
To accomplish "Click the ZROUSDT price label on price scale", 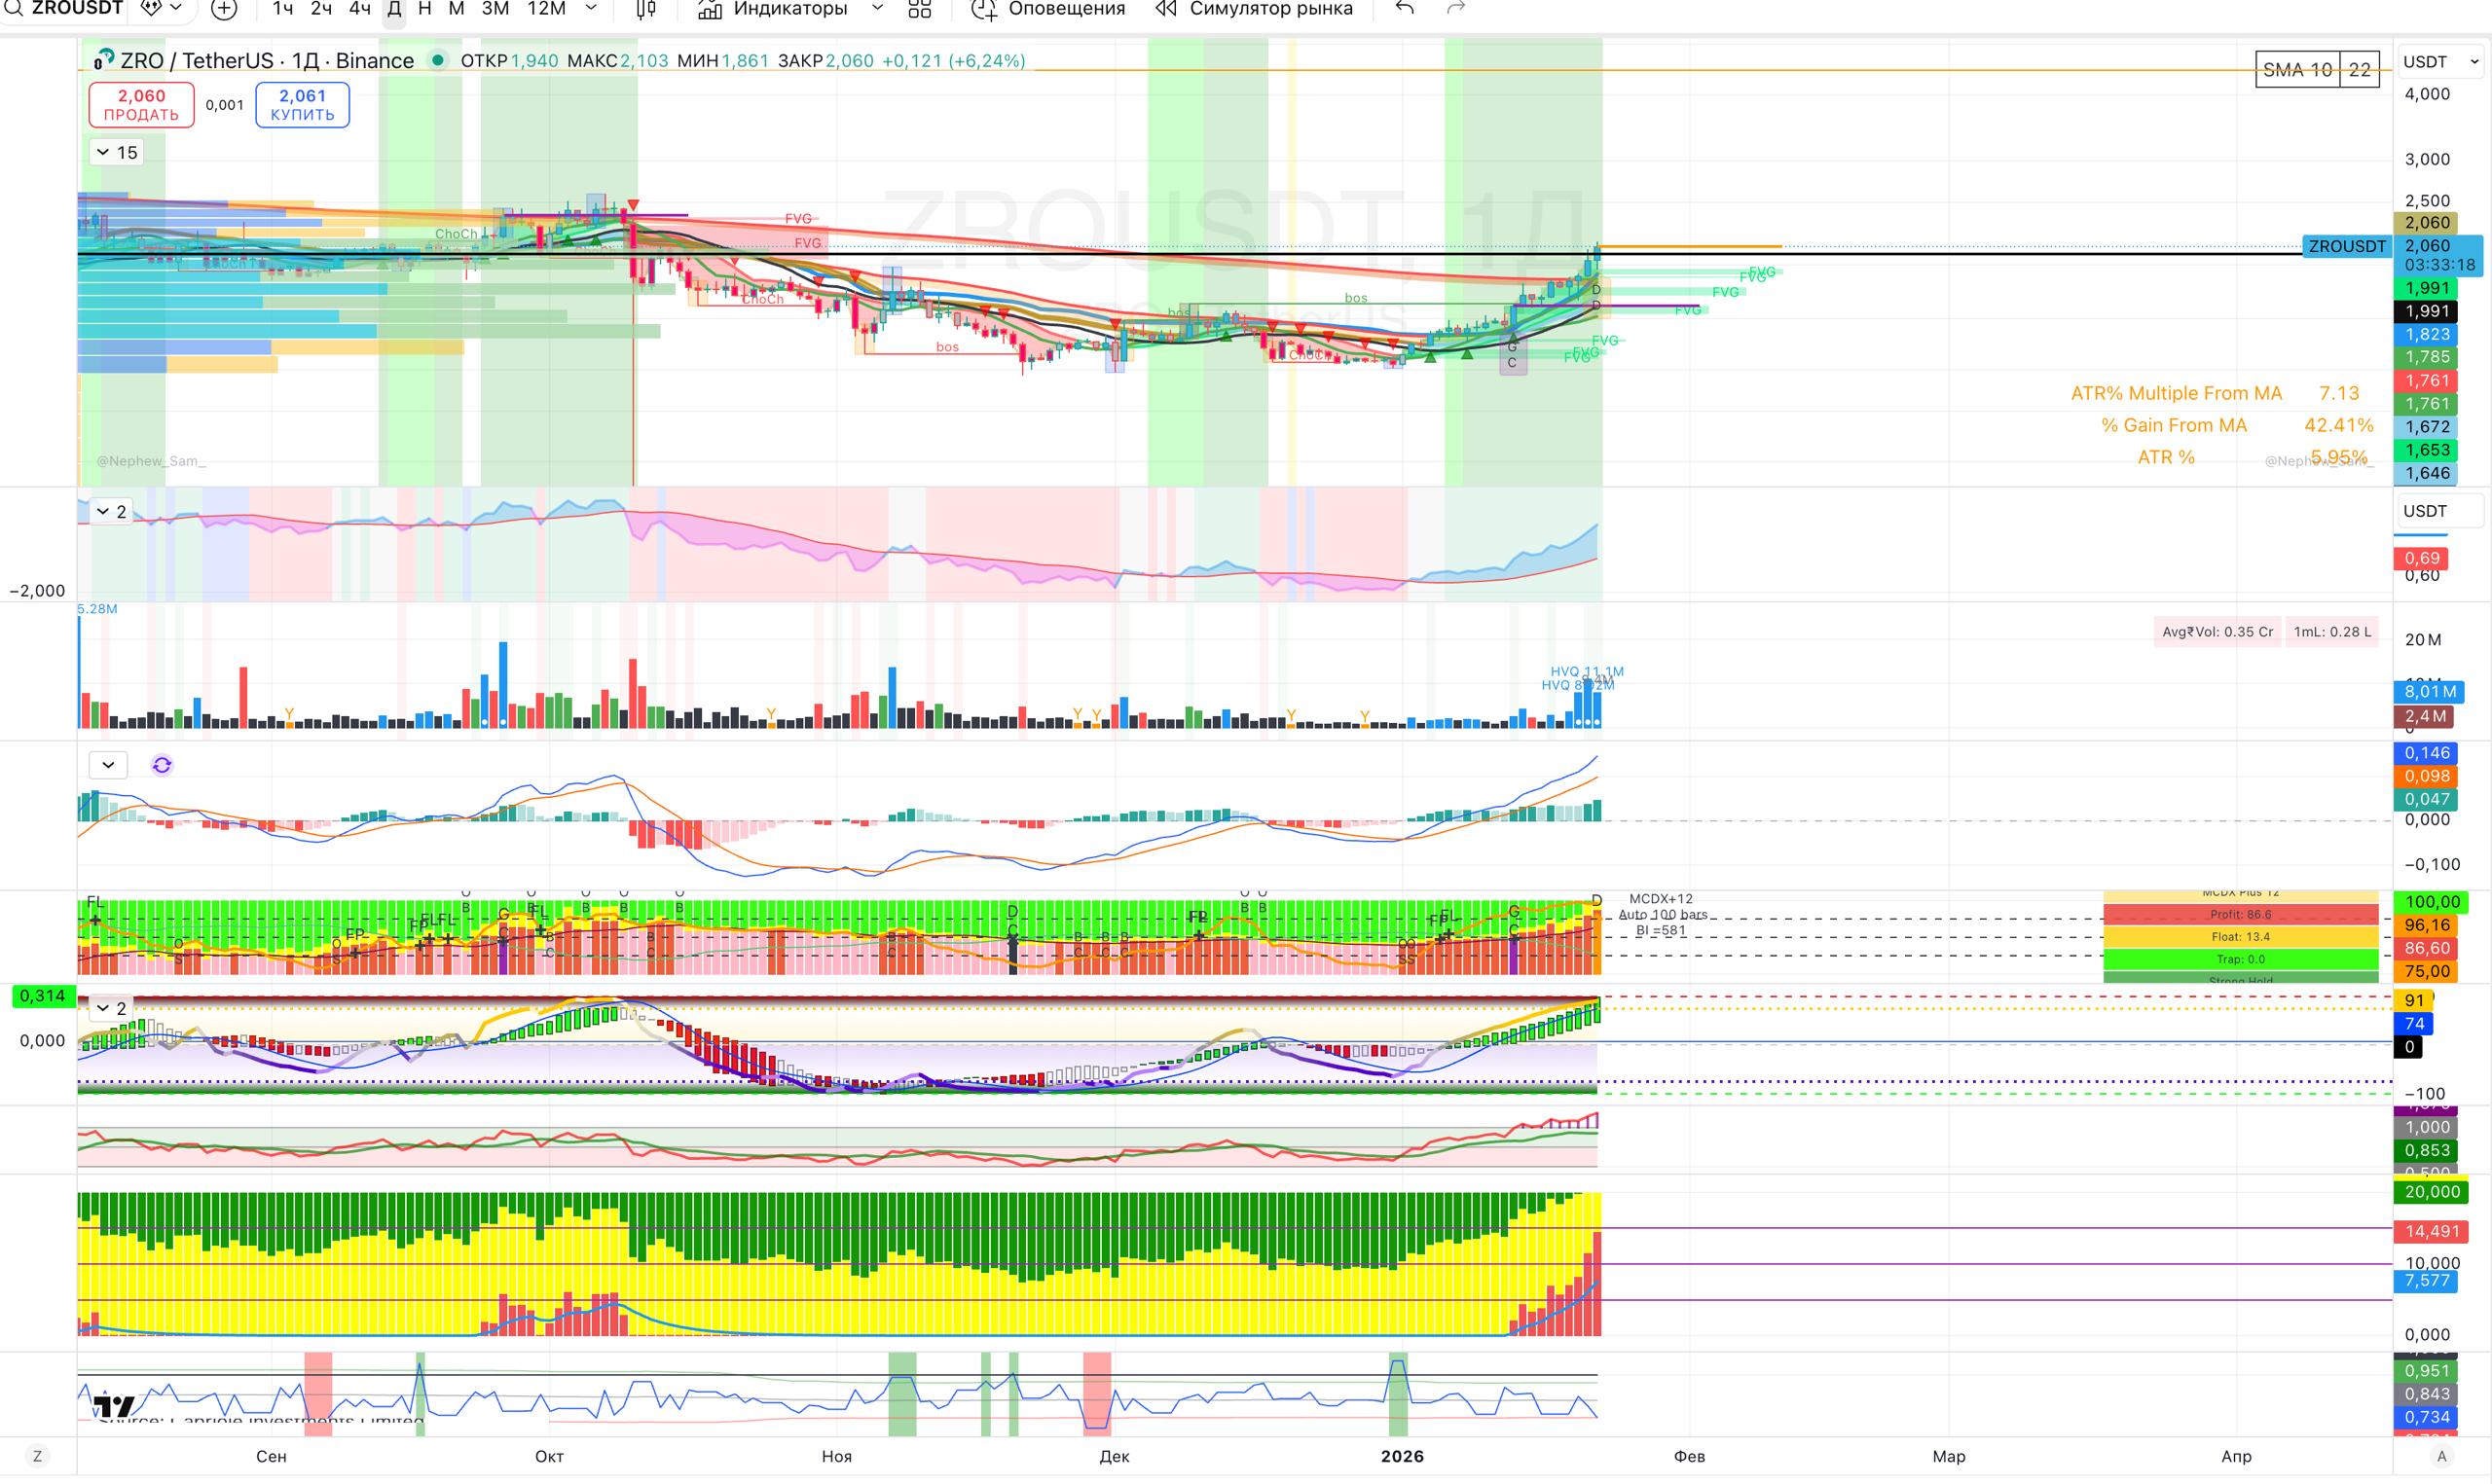I will (x=2346, y=246).
